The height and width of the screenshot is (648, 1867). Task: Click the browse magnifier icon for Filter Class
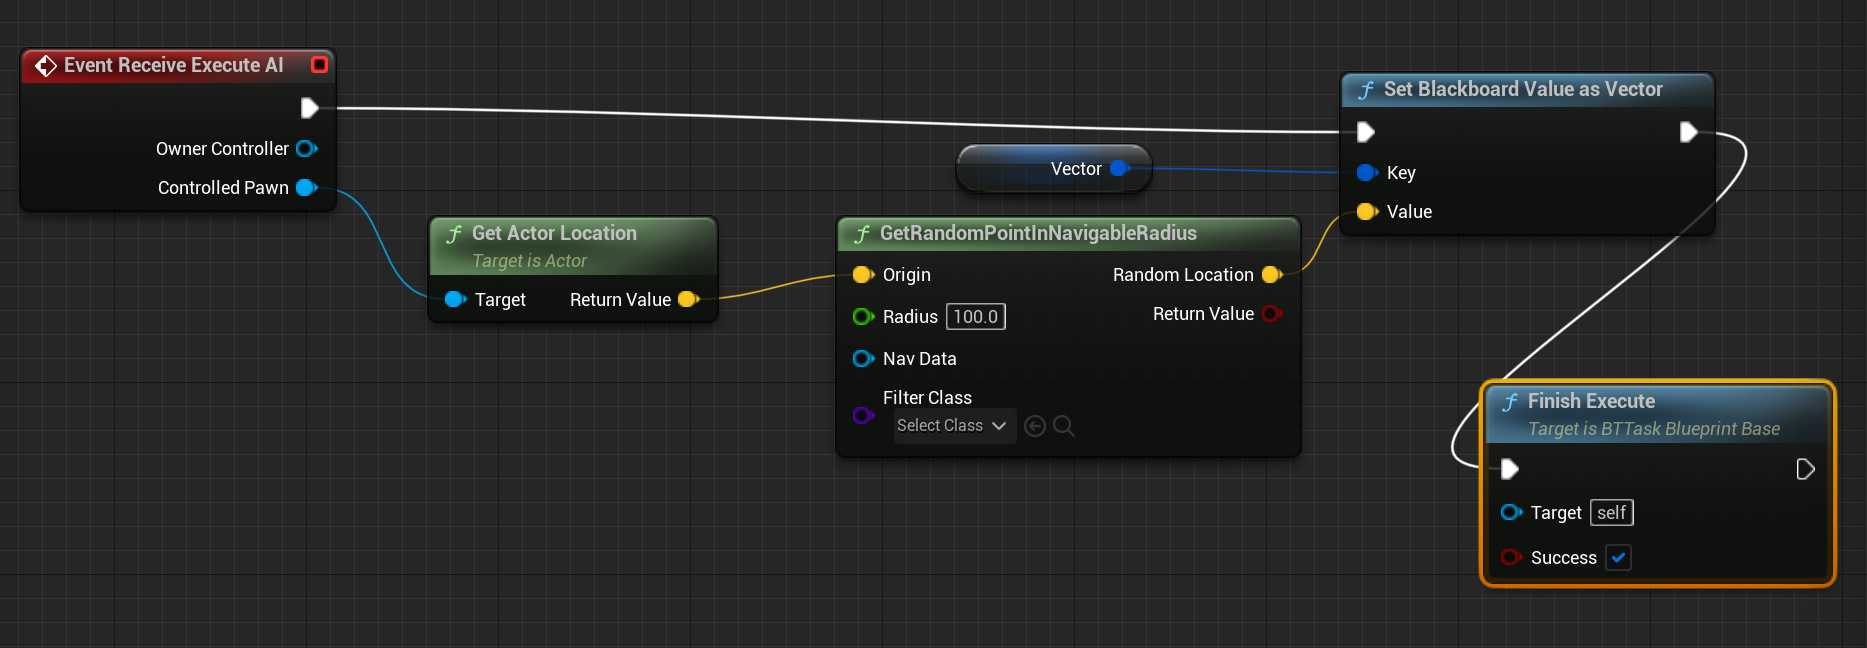1064,426
